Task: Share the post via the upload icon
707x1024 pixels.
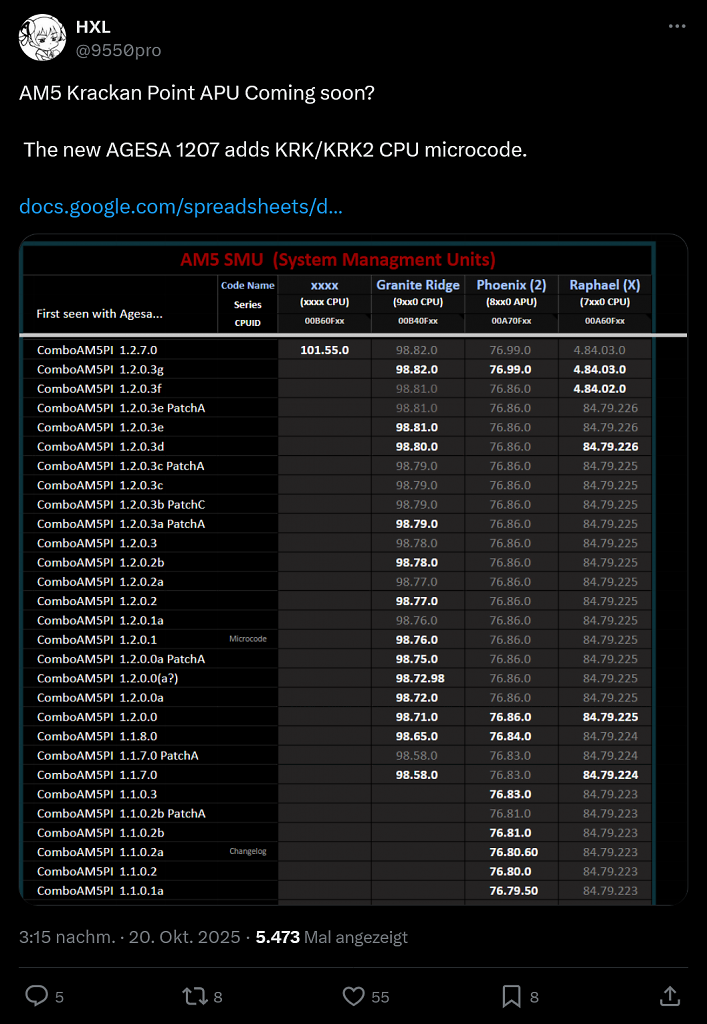Action: coord(670,996)
